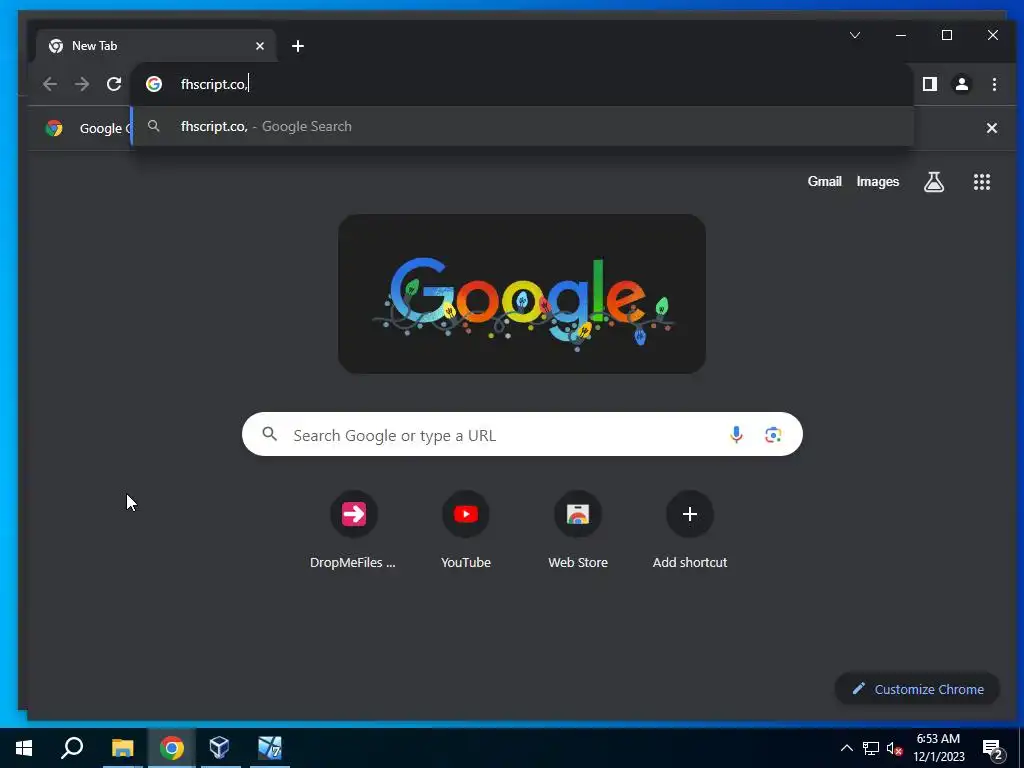Open Images link
The height and width of the screenshot is (768, 1024).
878,182
